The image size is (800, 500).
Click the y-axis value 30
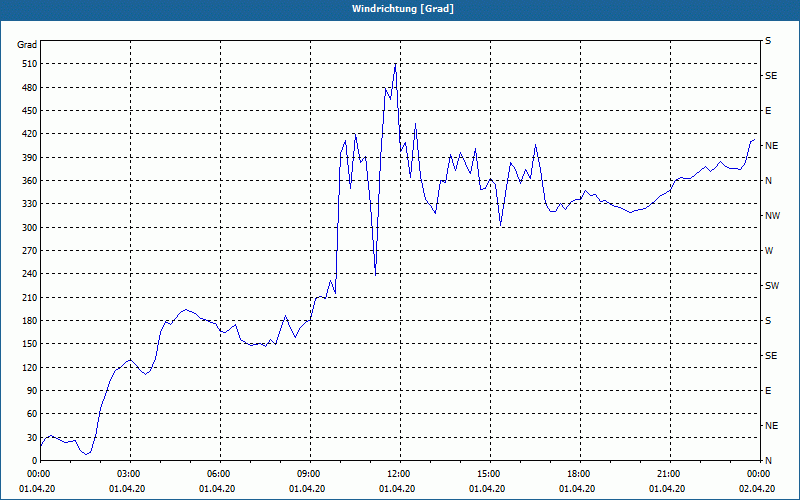[x=32, y=437]
